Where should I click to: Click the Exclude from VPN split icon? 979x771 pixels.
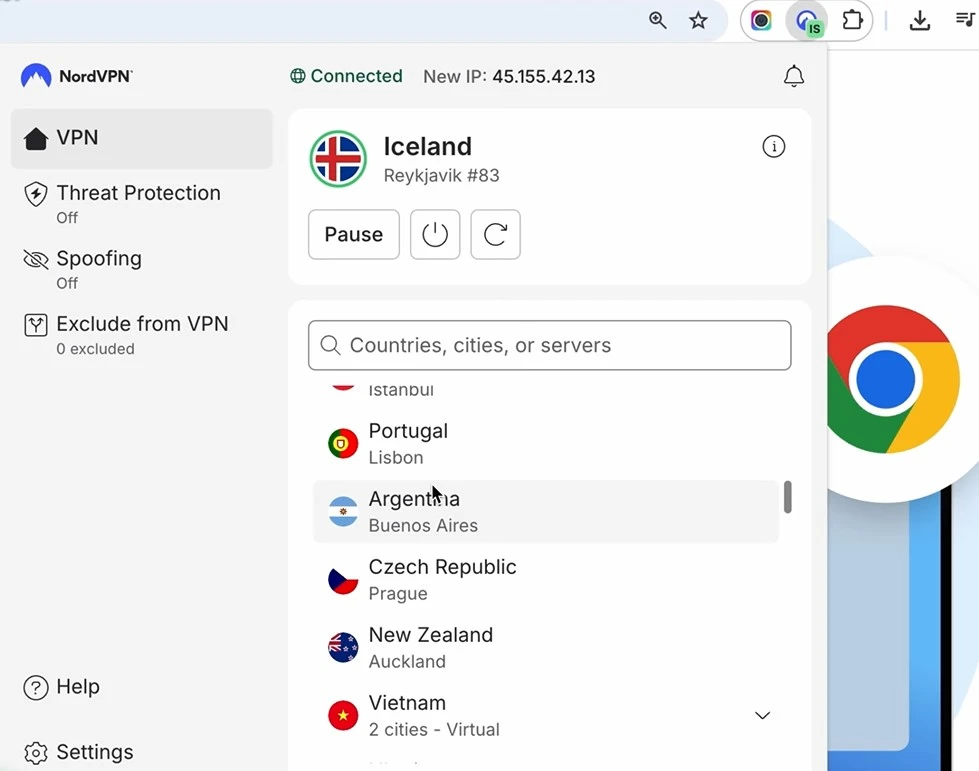coord(36,325)
